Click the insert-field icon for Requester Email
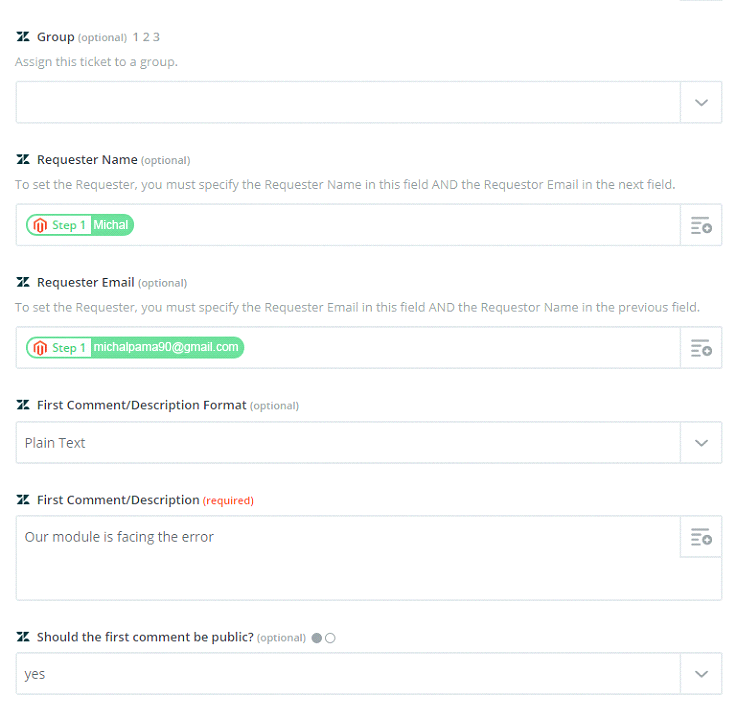 tap(701, 348)
